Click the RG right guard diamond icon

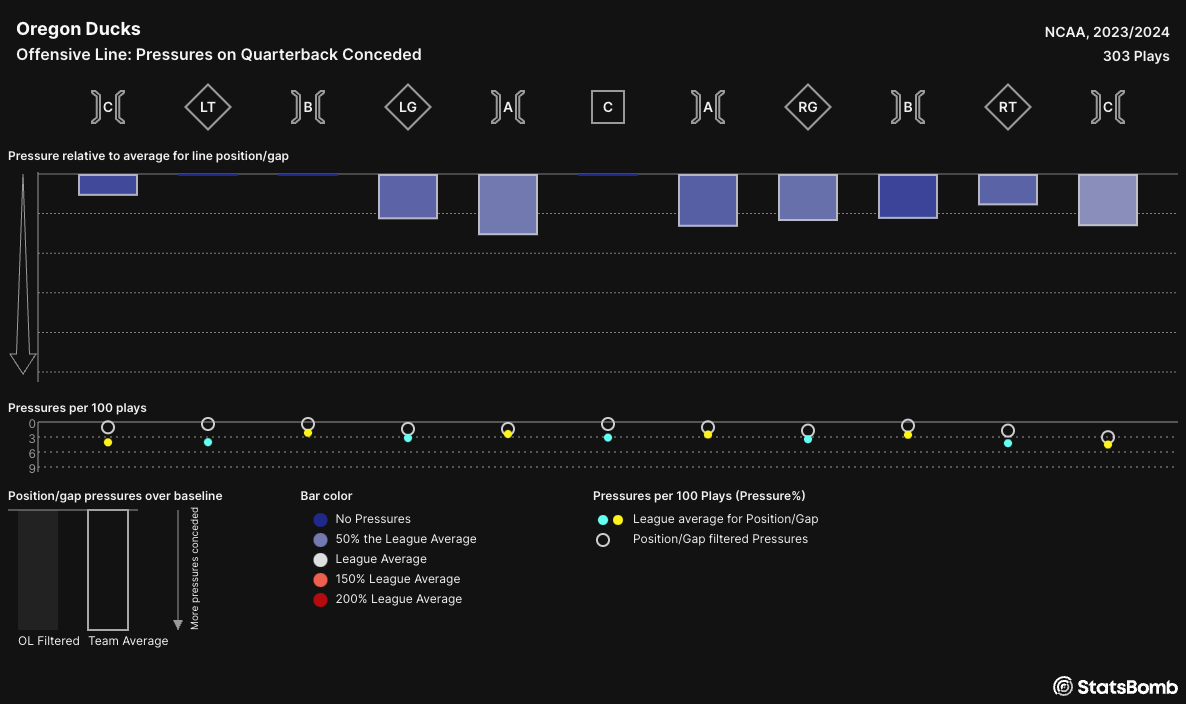click(x=808, y=107)
